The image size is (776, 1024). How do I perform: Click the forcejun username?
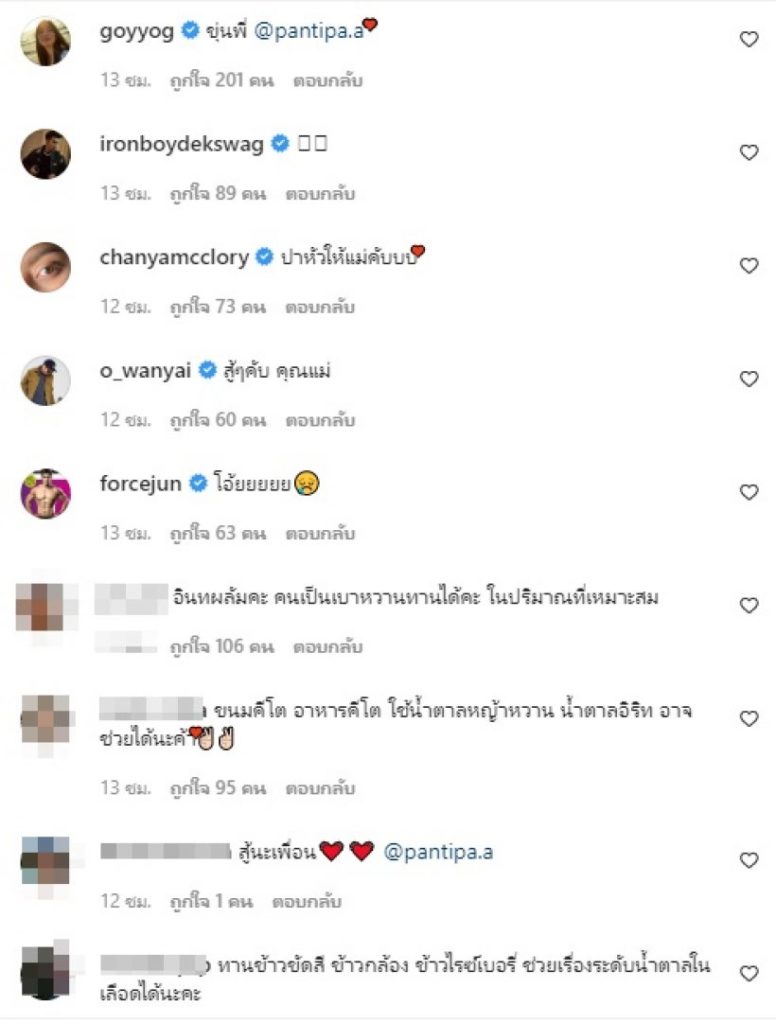(140, 484)
